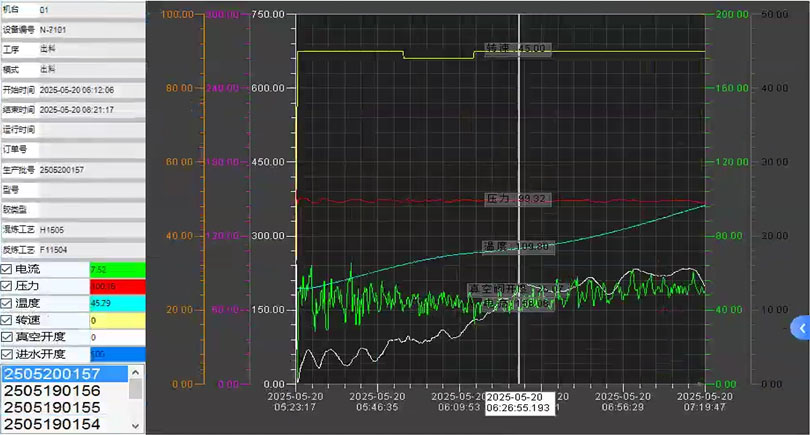Uncheck the 电流 checkbox
Screen dimensions: 810x435
click(8, 270)
